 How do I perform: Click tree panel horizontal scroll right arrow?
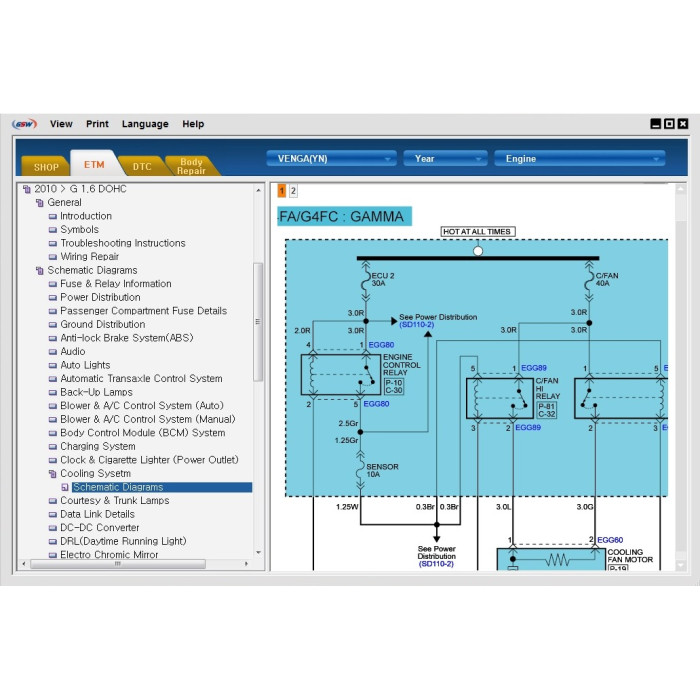(246, 564)
